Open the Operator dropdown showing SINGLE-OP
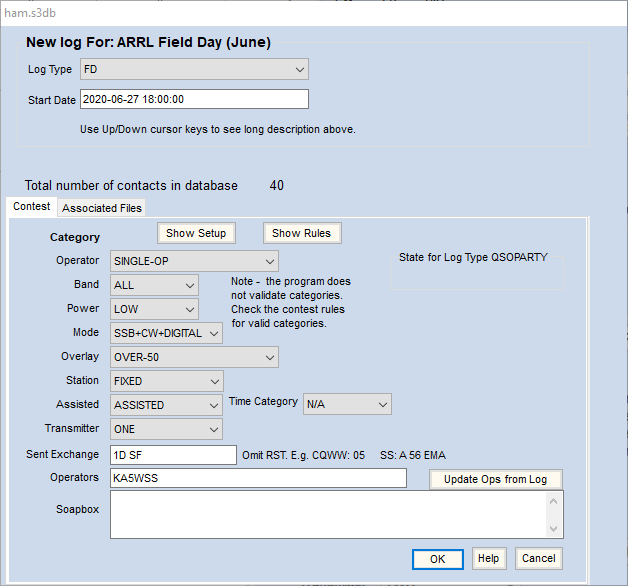This screenshot has height=586, width=628. pos(194,261)
